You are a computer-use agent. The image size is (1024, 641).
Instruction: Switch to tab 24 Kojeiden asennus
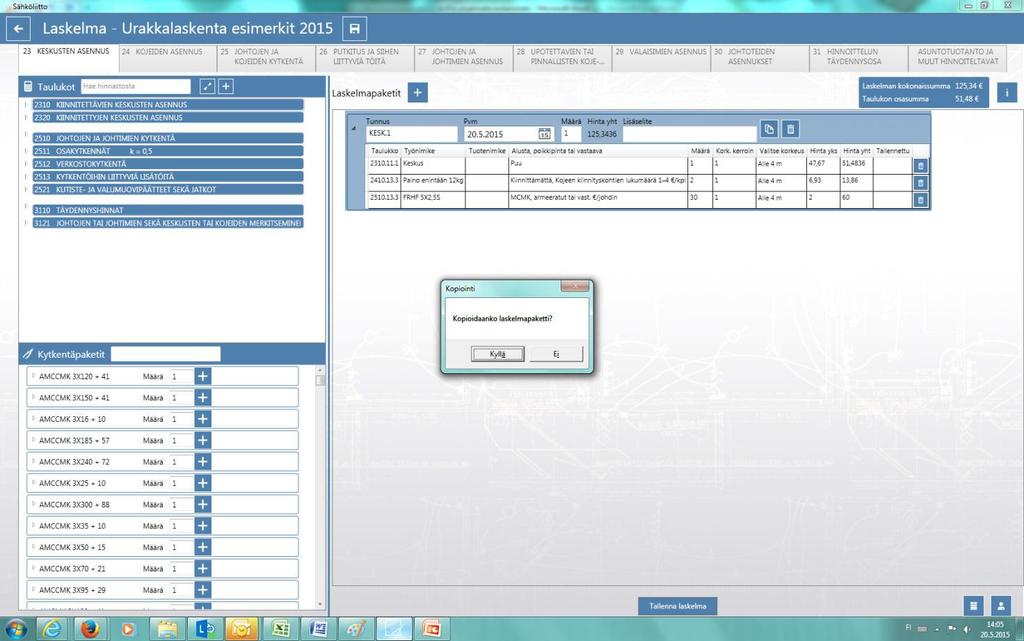click(168, 57)
